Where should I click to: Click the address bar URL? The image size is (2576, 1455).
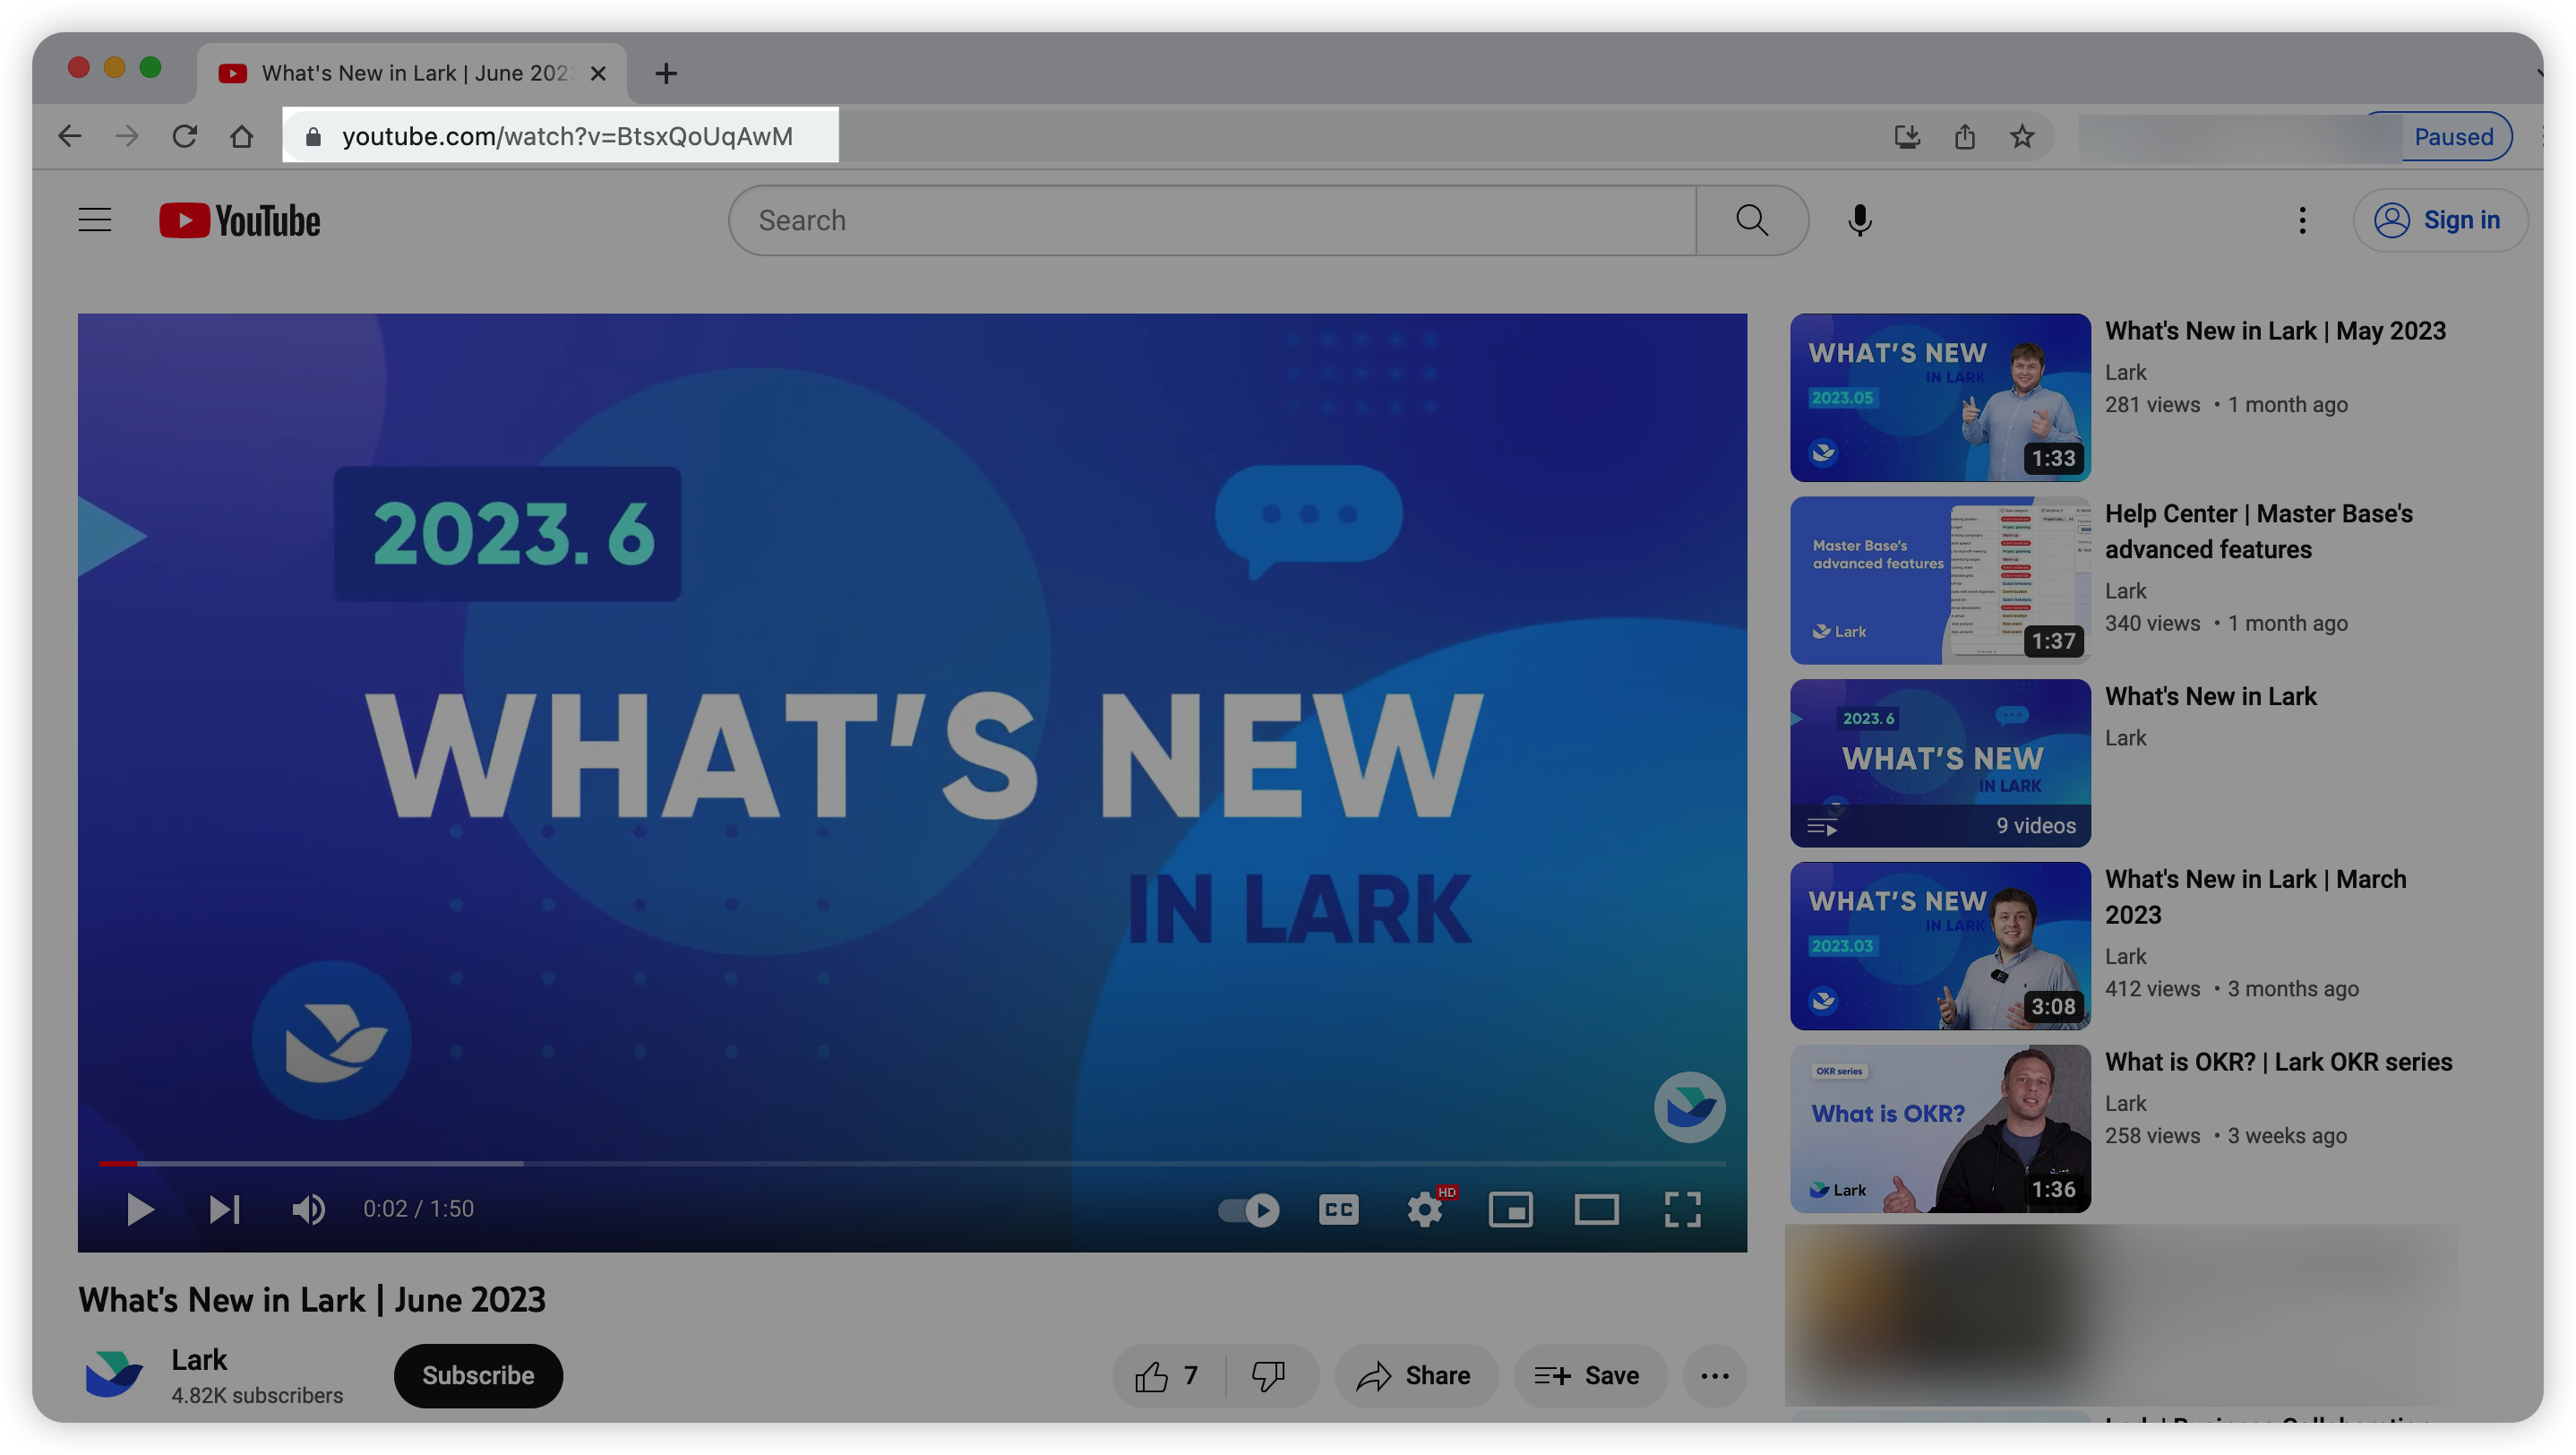tap(567, 136)
